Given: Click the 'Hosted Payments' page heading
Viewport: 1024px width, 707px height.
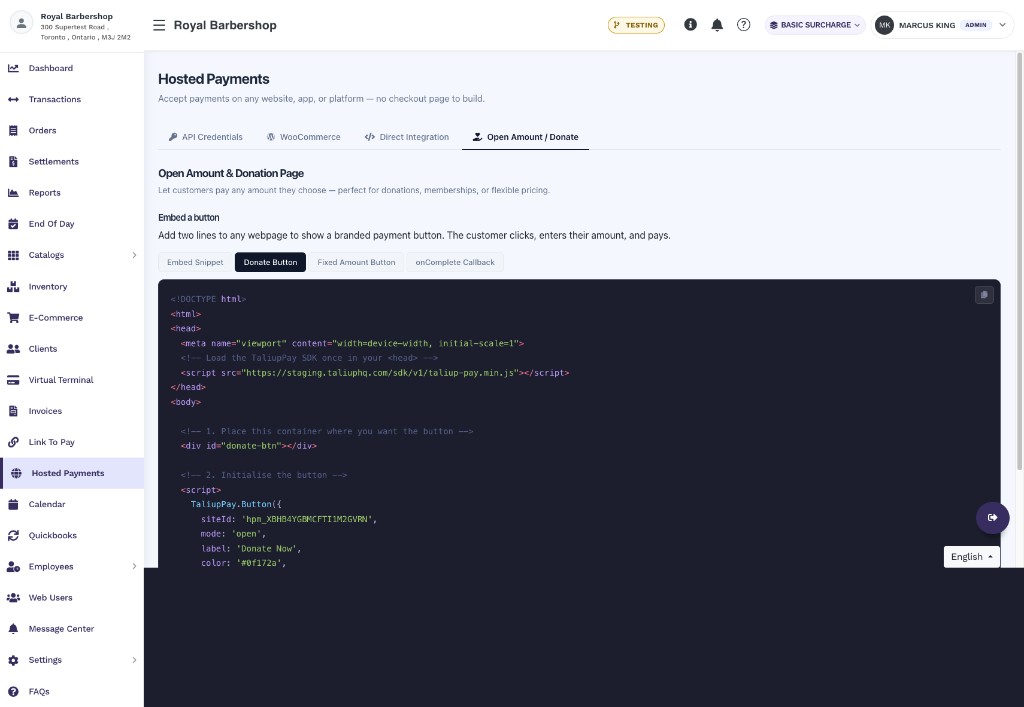Looking at the screenshot, I should point(214,79).
